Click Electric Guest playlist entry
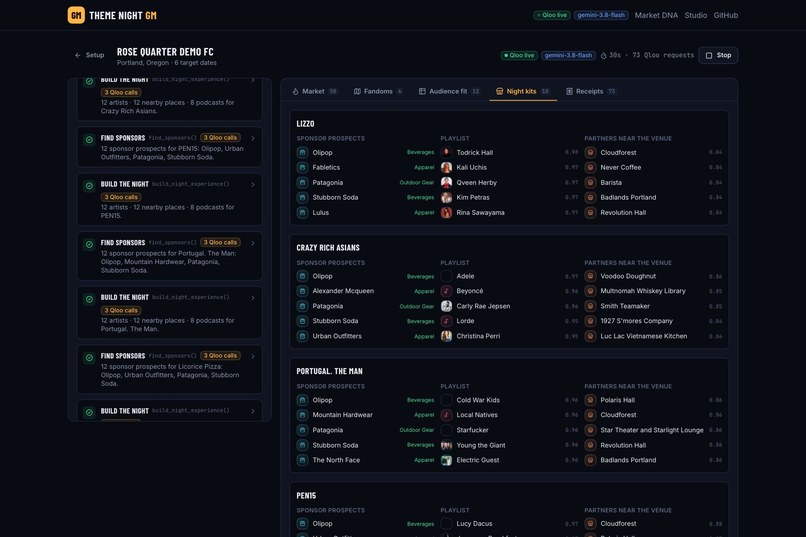 coord(509,460)
